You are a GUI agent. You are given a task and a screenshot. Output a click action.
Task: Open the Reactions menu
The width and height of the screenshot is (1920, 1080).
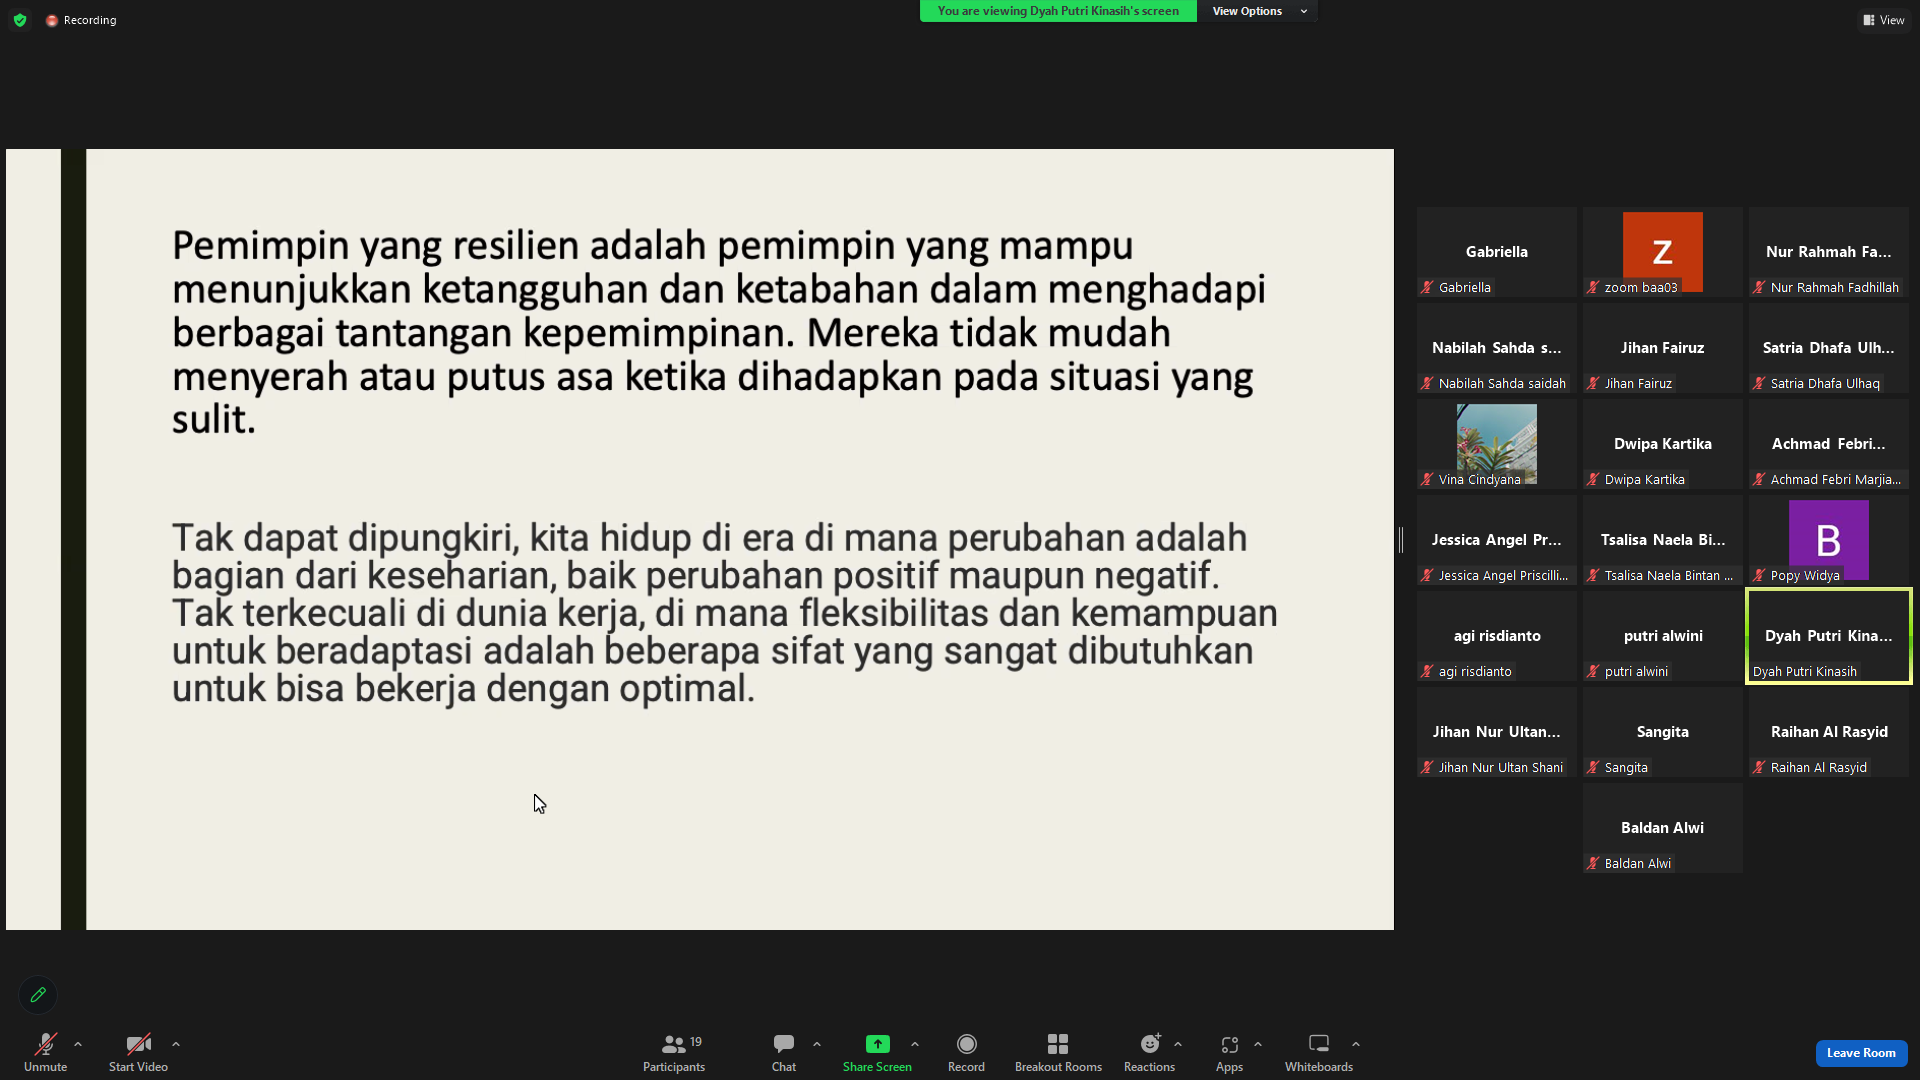click(1150, 1052)
